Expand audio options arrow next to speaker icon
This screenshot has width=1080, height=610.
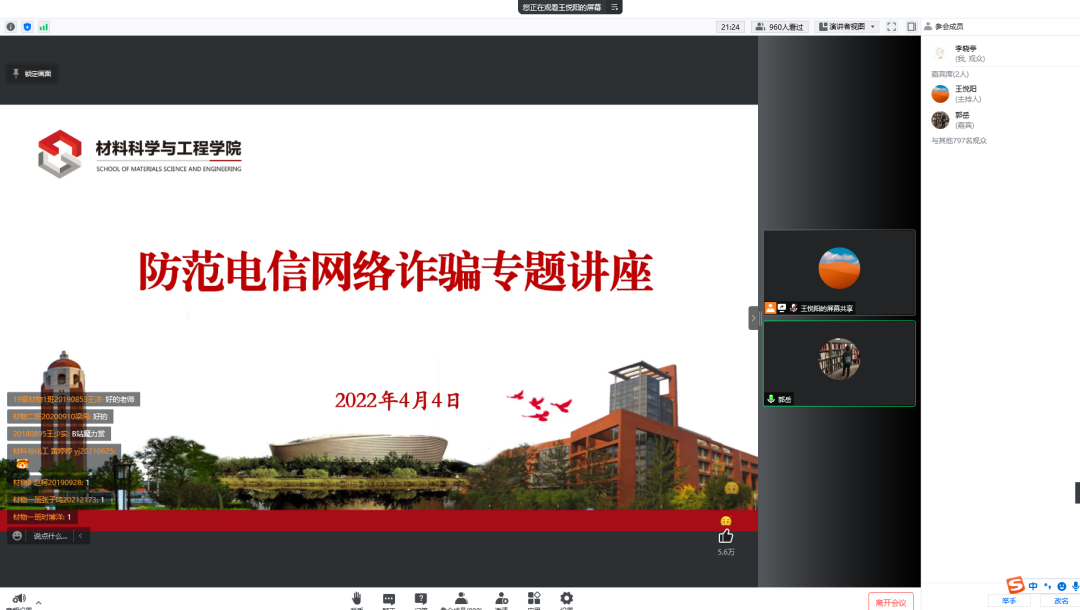(39, 602)
